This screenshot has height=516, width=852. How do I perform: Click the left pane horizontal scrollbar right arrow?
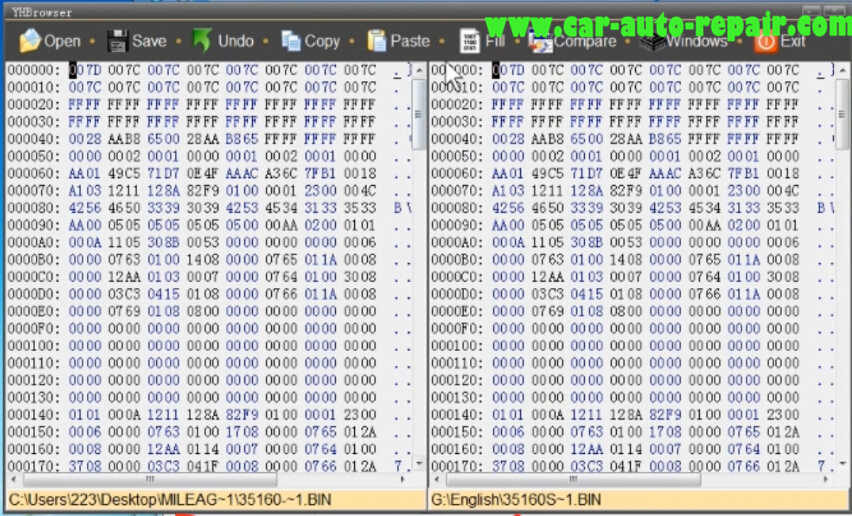(x=403, y=479)
